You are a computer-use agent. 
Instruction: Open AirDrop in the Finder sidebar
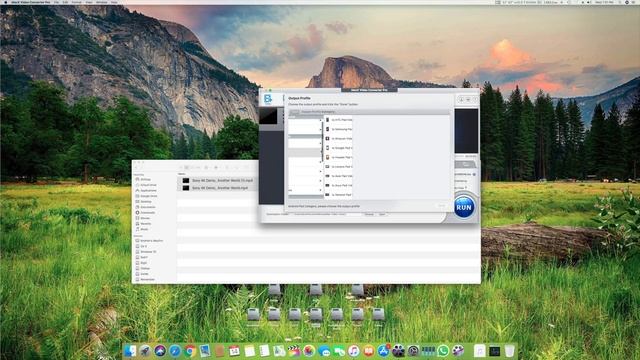tap(143, 179)
